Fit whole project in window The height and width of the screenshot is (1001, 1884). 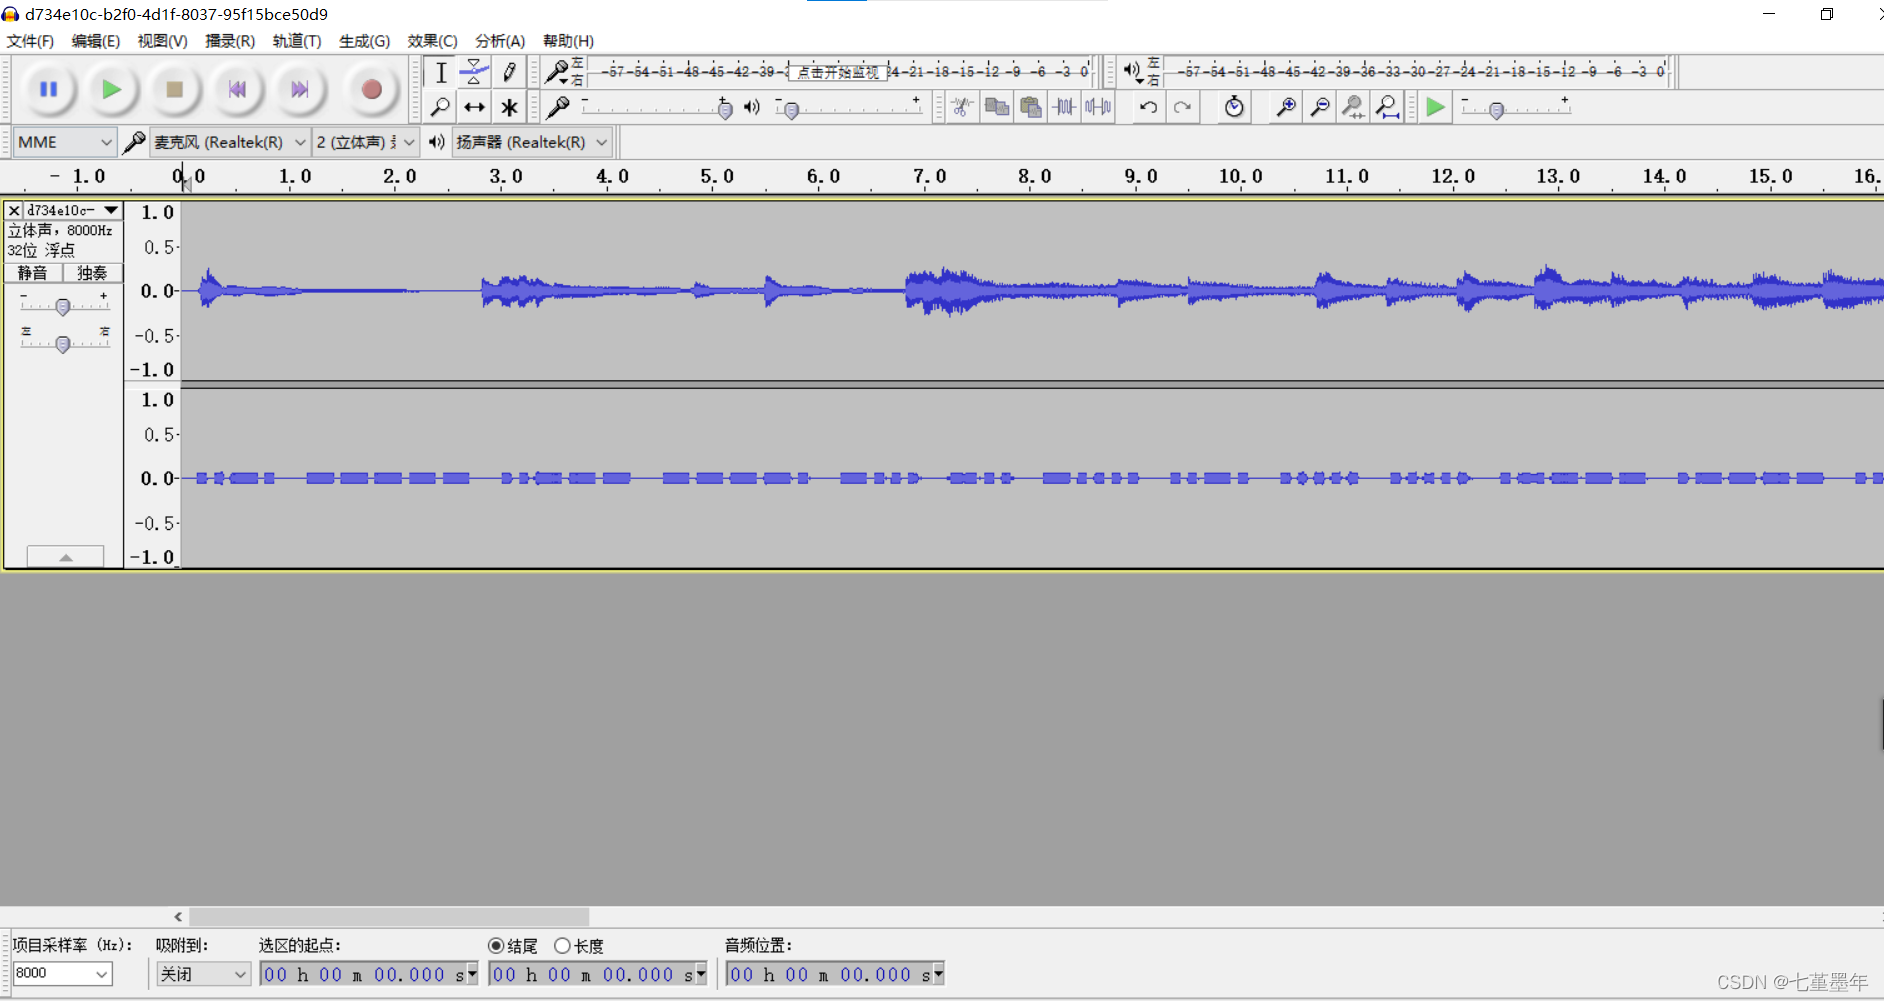[x=1387, y=107]
